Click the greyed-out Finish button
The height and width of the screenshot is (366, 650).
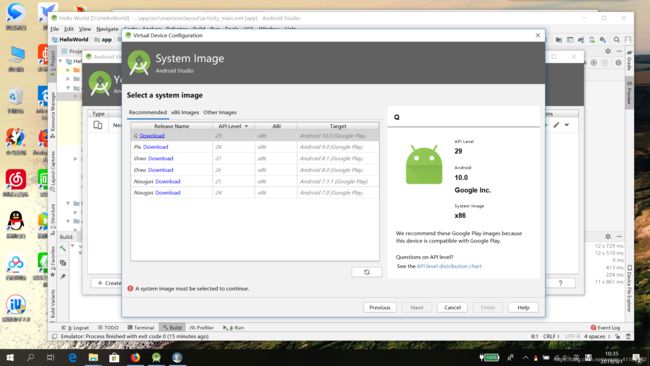pos(488,308)
